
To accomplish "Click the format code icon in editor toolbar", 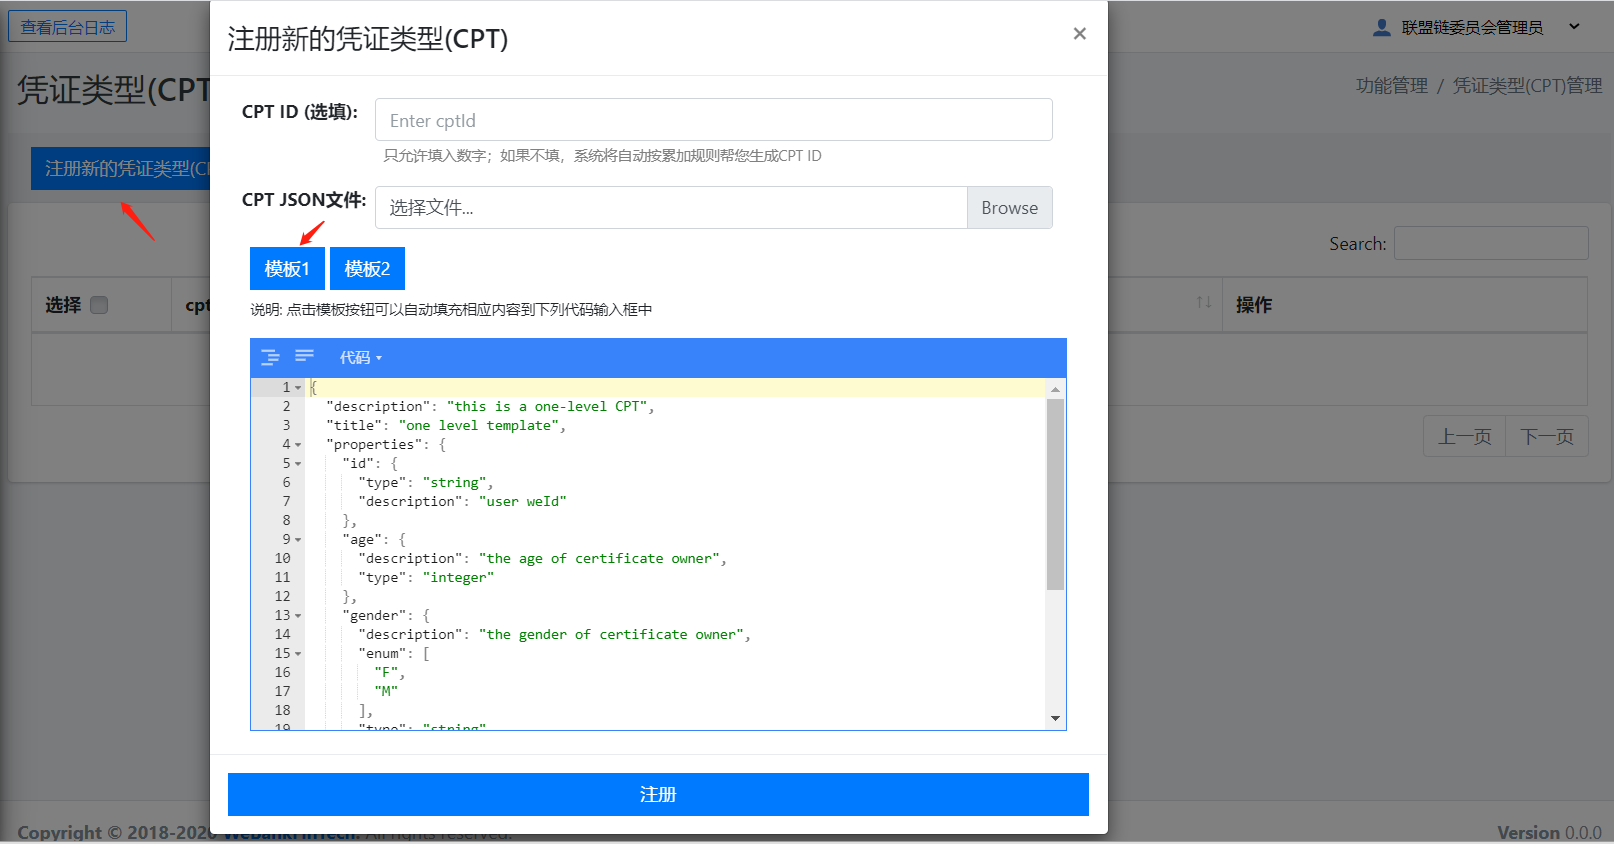I will (x=270, y=357).
